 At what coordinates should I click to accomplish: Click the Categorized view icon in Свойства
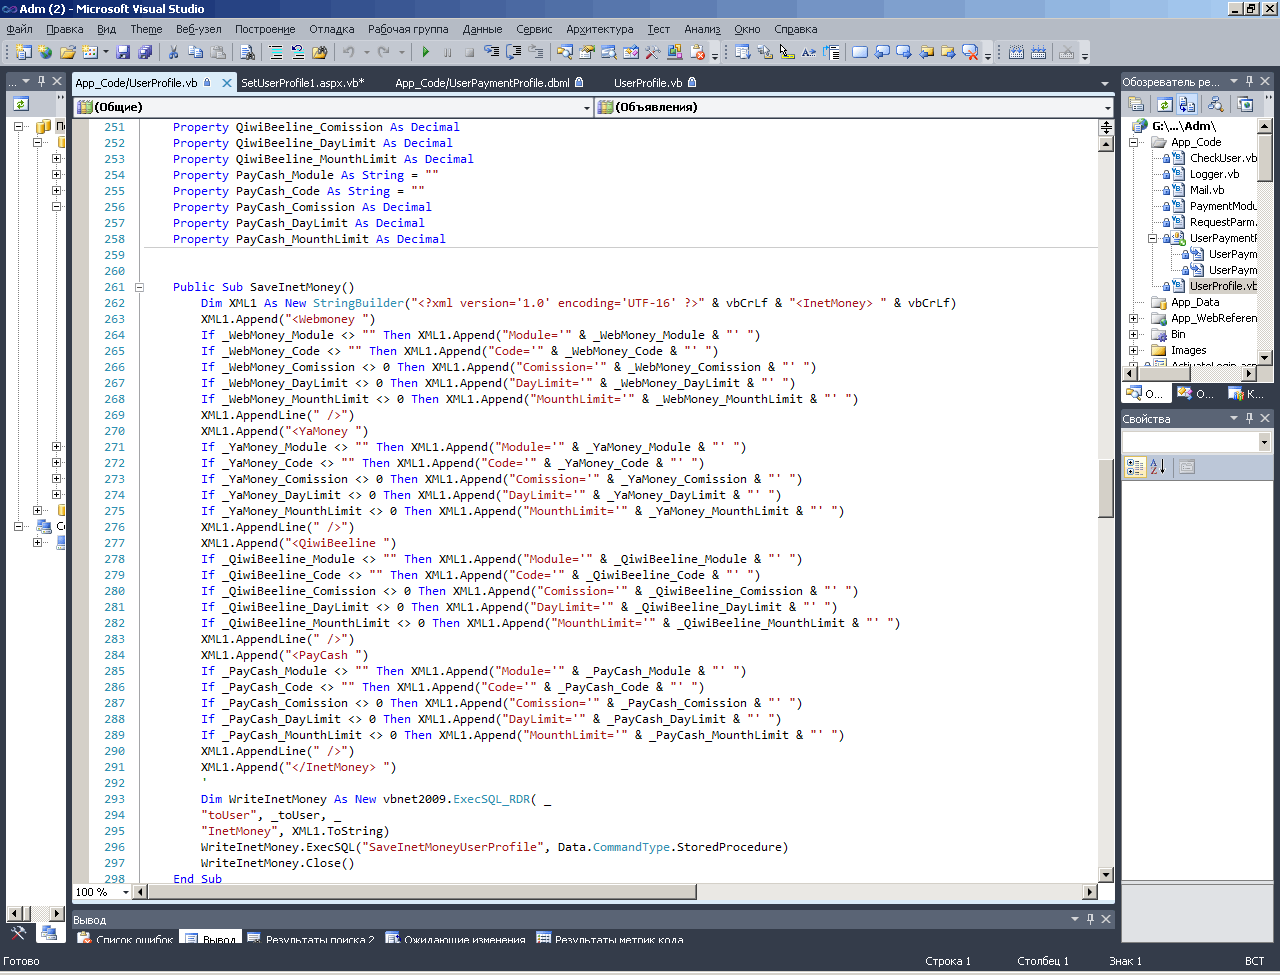pos(1135,466)
